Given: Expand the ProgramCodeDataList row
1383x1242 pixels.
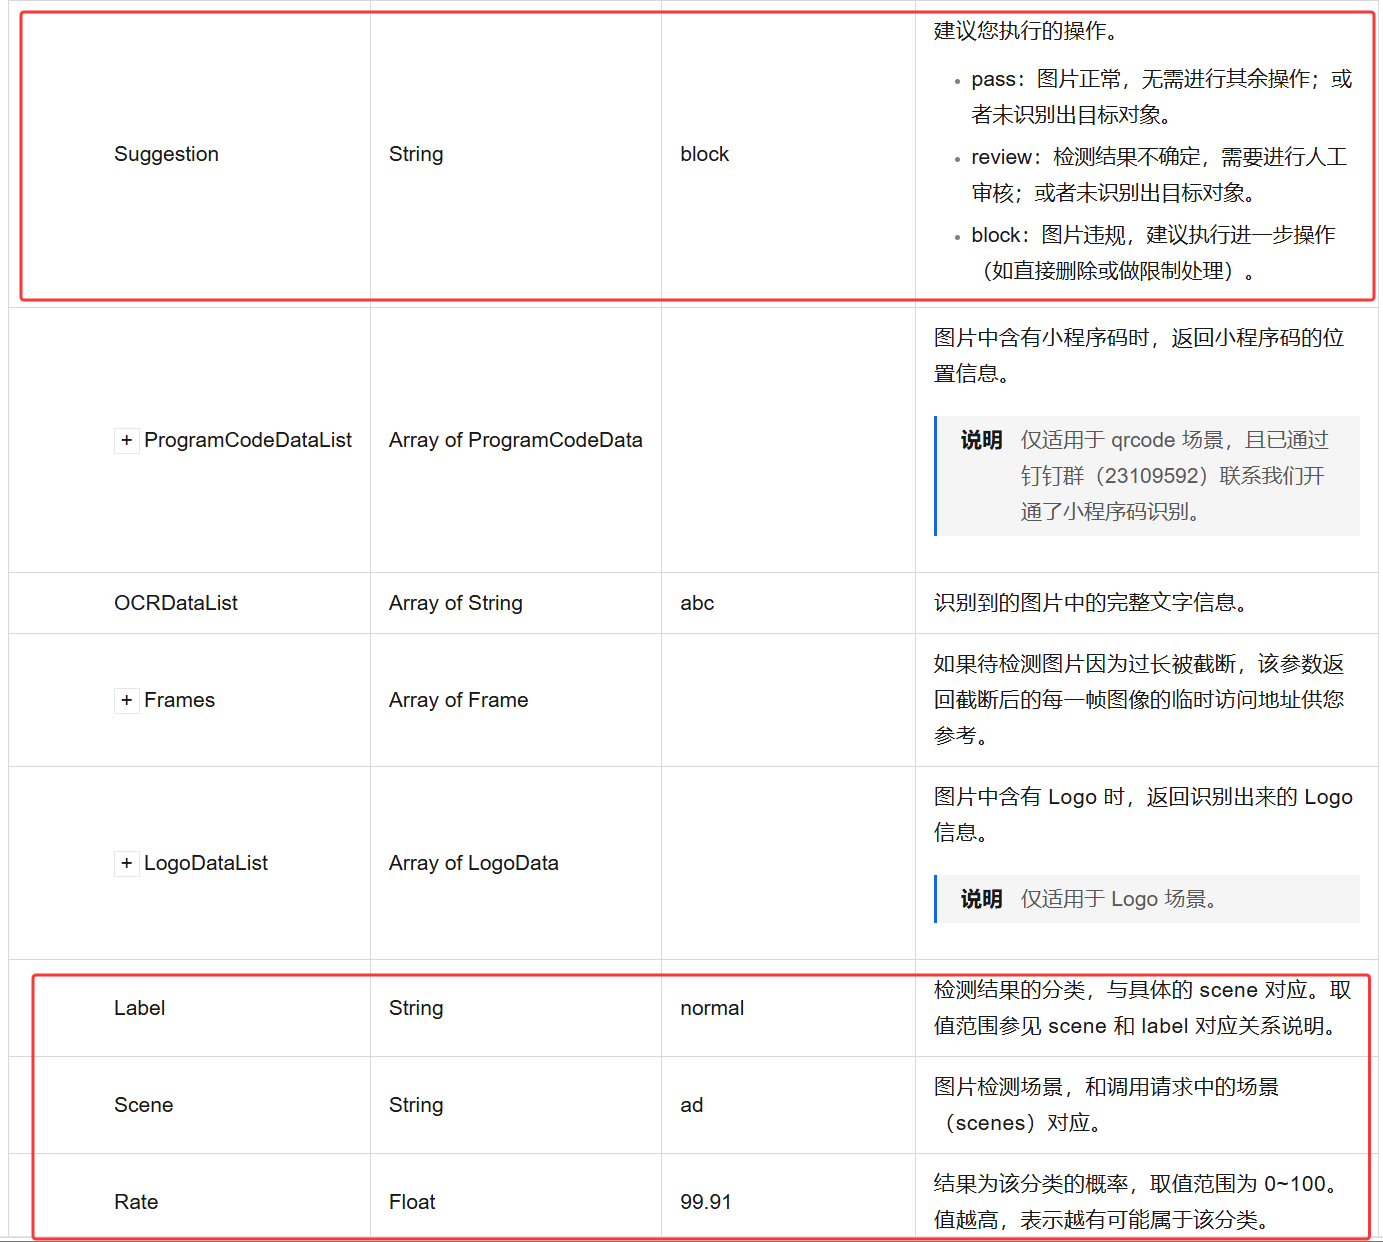Looking at the screenshot, I should click(x=126, y=440).
